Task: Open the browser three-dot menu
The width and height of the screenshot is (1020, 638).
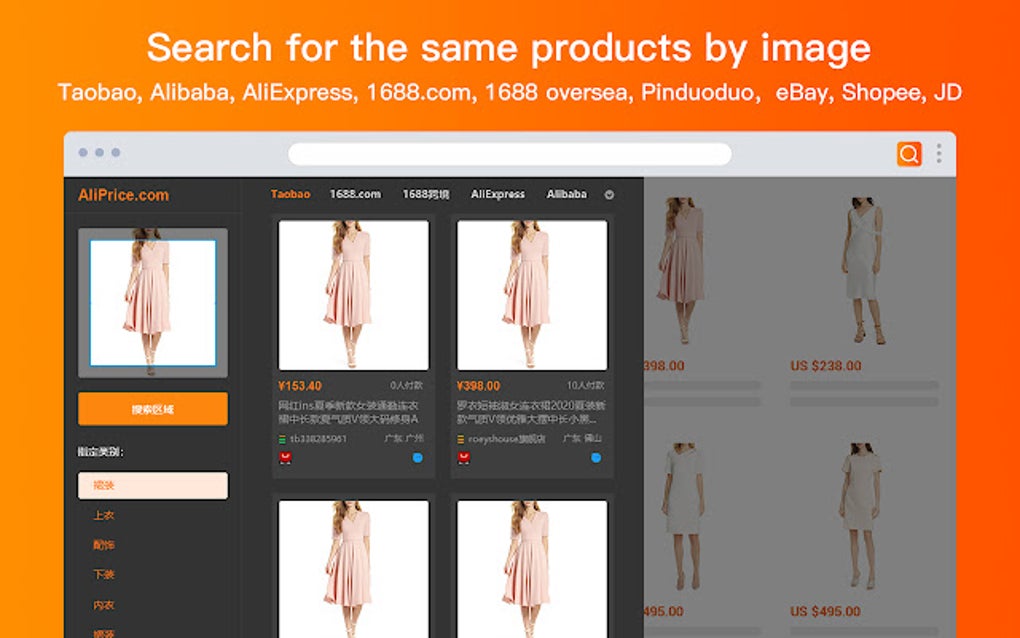Action: (937, 153)
